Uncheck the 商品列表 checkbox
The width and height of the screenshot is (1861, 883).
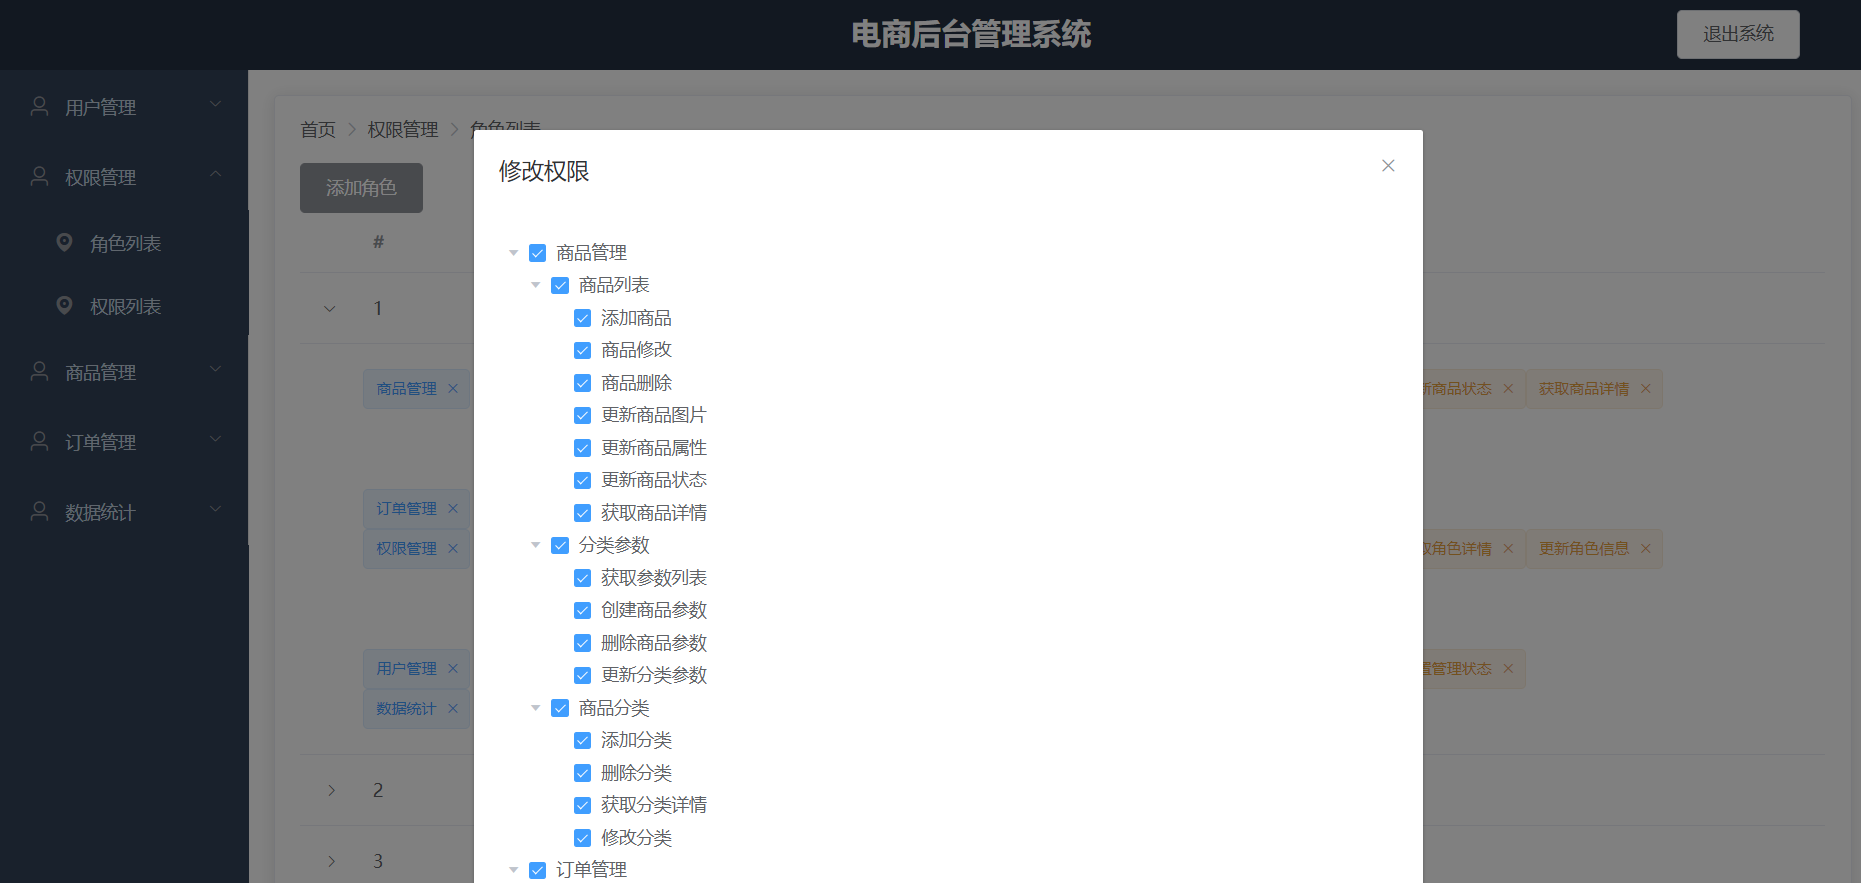(x=560, y=286)
